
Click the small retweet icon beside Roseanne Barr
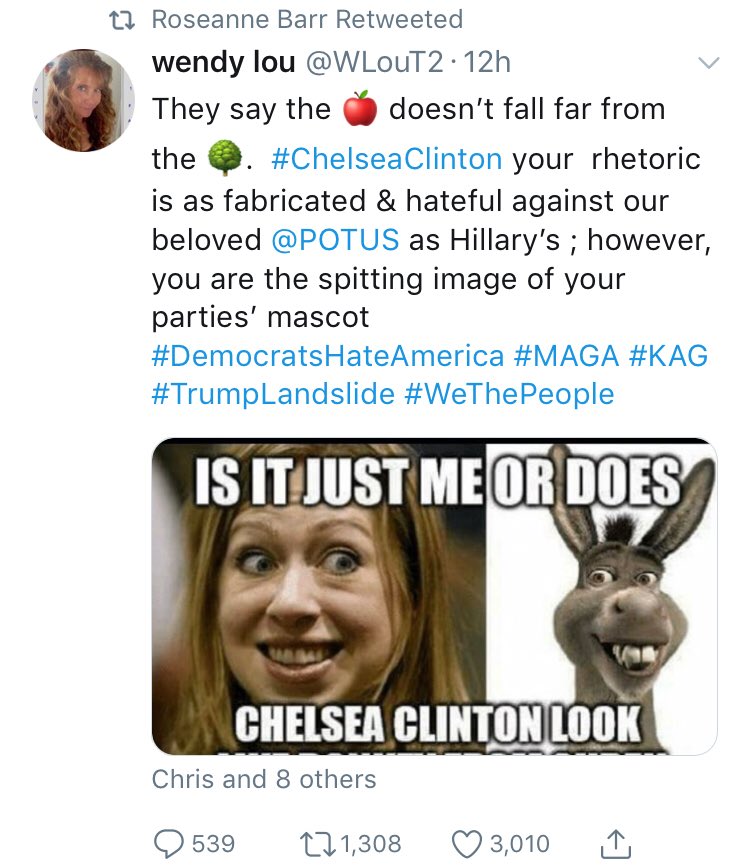[x=131, y=19]
